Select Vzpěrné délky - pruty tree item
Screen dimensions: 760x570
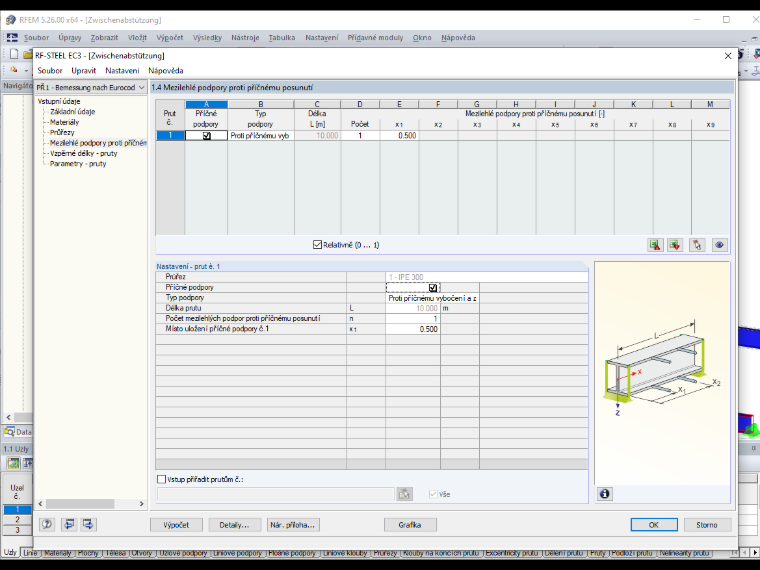(x=84, y=153)
